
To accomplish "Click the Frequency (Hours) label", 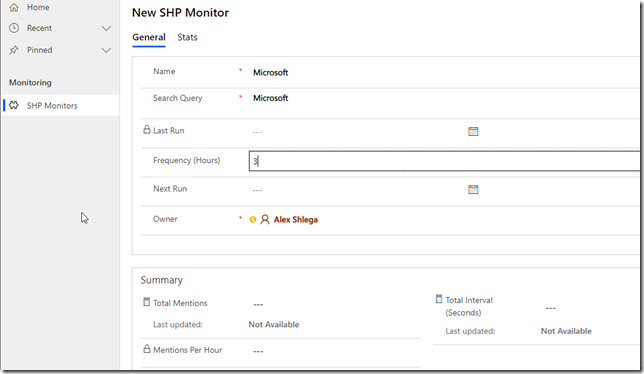I will [x=186, y=160].
